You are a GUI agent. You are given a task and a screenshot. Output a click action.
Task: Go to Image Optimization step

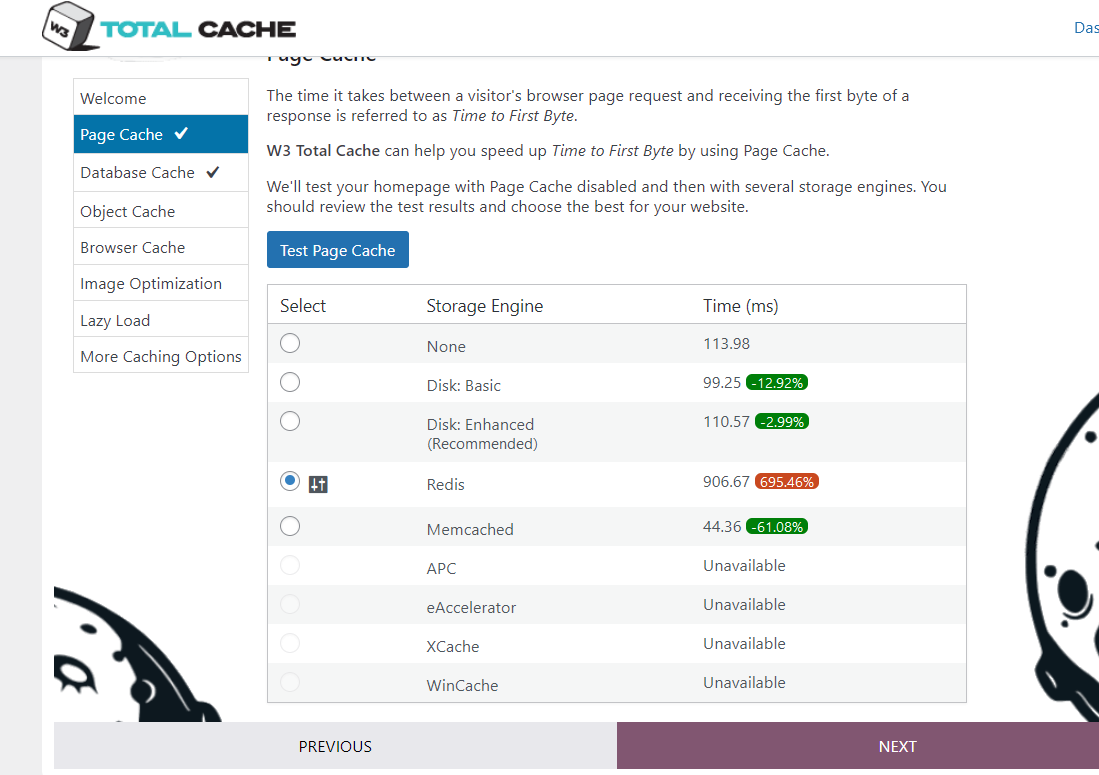pos(161,283)
